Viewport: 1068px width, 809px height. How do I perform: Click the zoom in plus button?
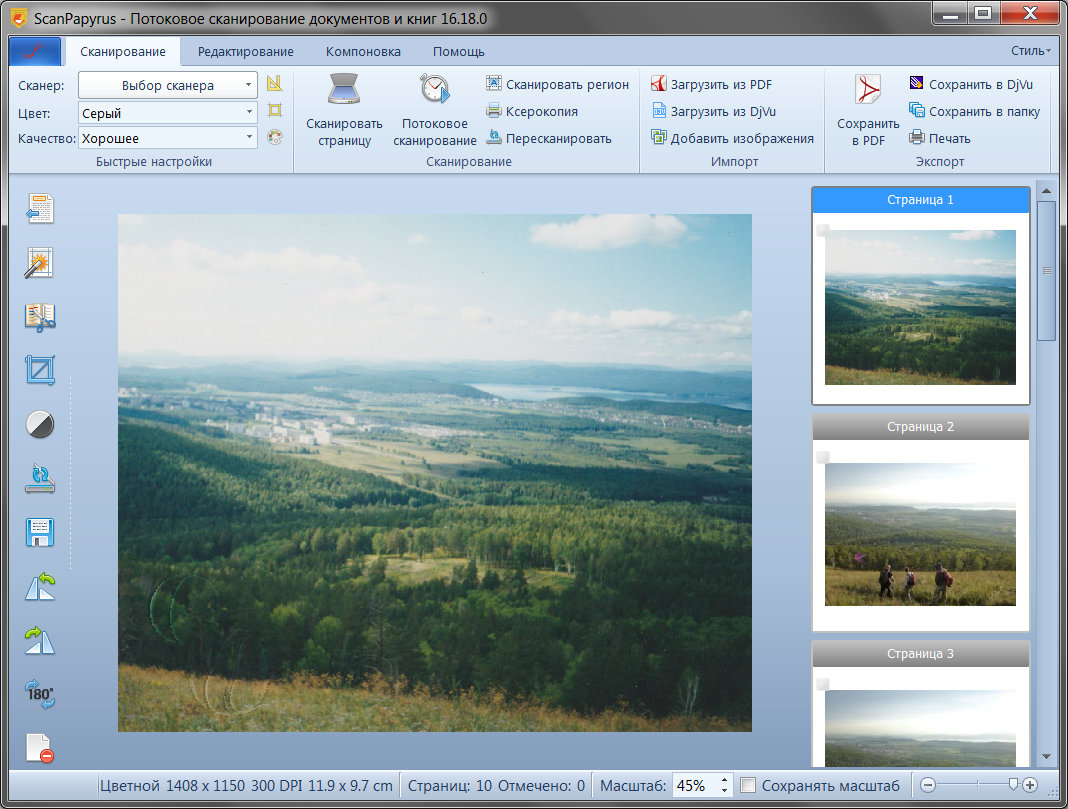click(1030, 785)
